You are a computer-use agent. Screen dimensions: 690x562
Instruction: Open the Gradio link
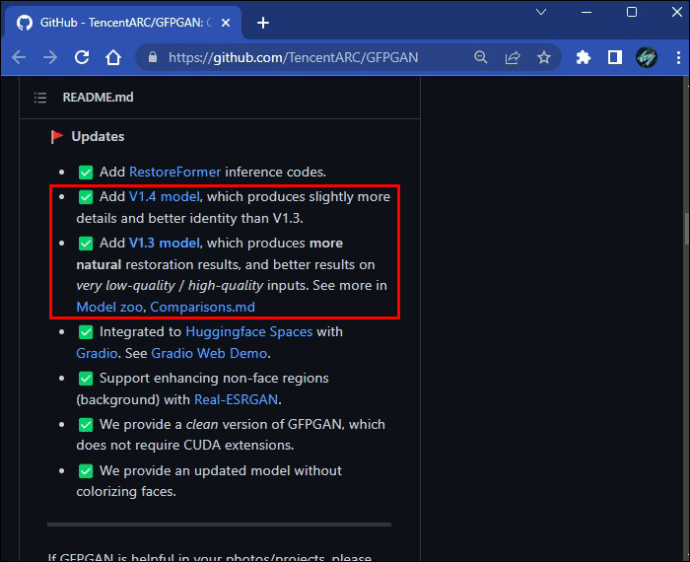97,353
